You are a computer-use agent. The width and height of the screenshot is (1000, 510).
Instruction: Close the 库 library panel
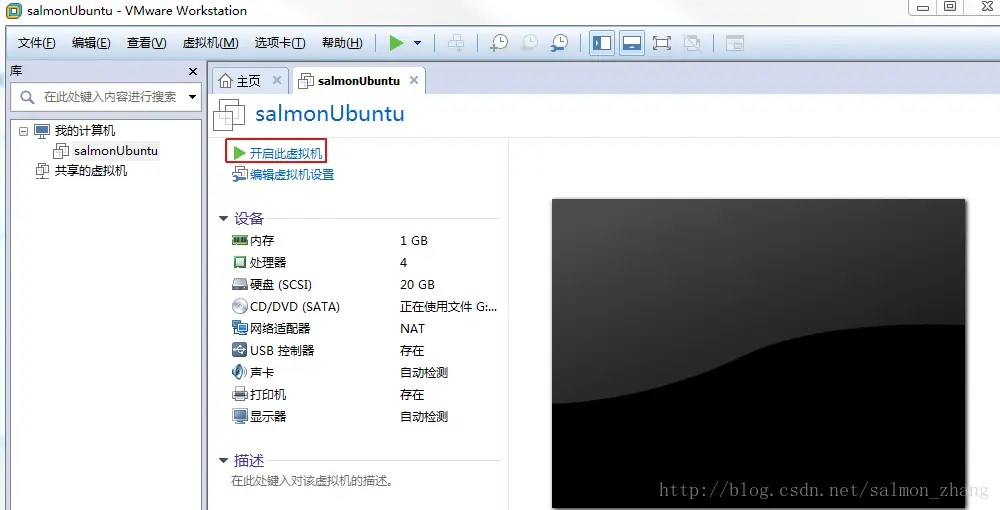pyautogui.click(x=193, y=71)
